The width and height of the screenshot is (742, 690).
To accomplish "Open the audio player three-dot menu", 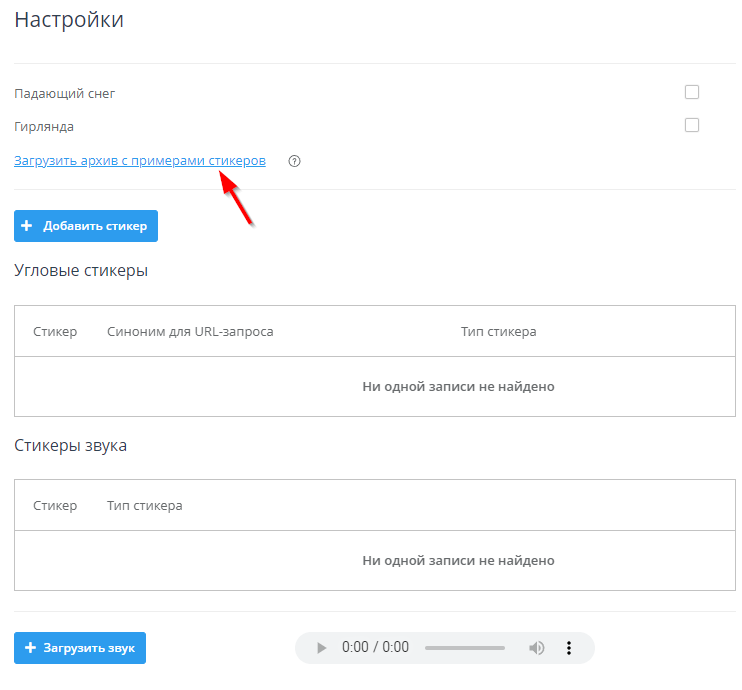I will [x=569, y=648].
